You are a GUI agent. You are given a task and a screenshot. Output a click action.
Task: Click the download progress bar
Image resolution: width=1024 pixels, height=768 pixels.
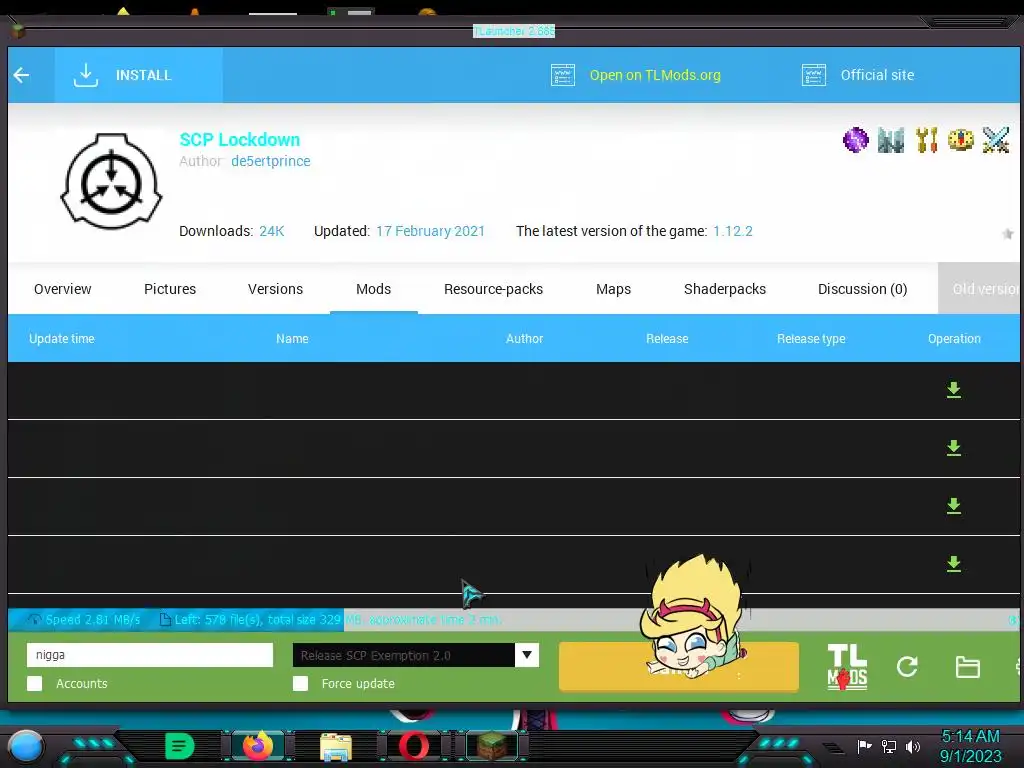(514, 620)
